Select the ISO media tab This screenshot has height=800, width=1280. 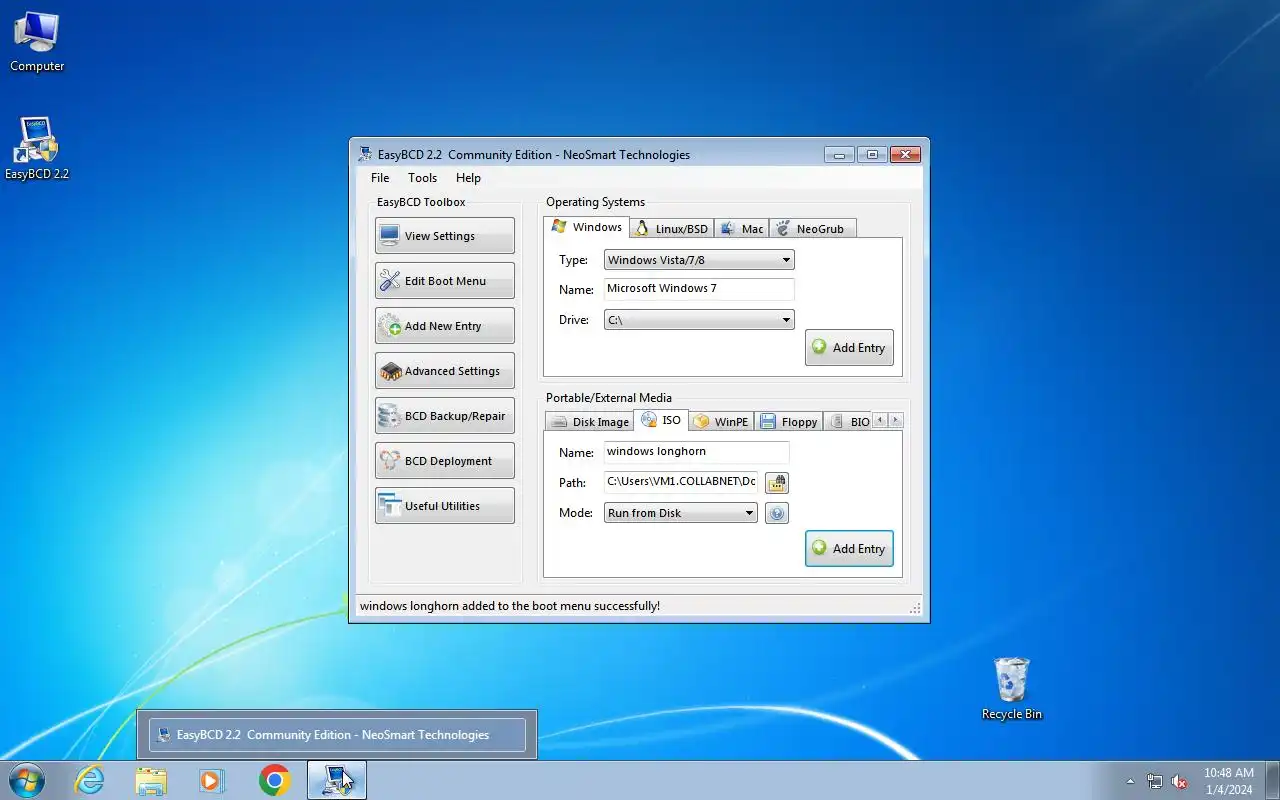coord(661,420)
